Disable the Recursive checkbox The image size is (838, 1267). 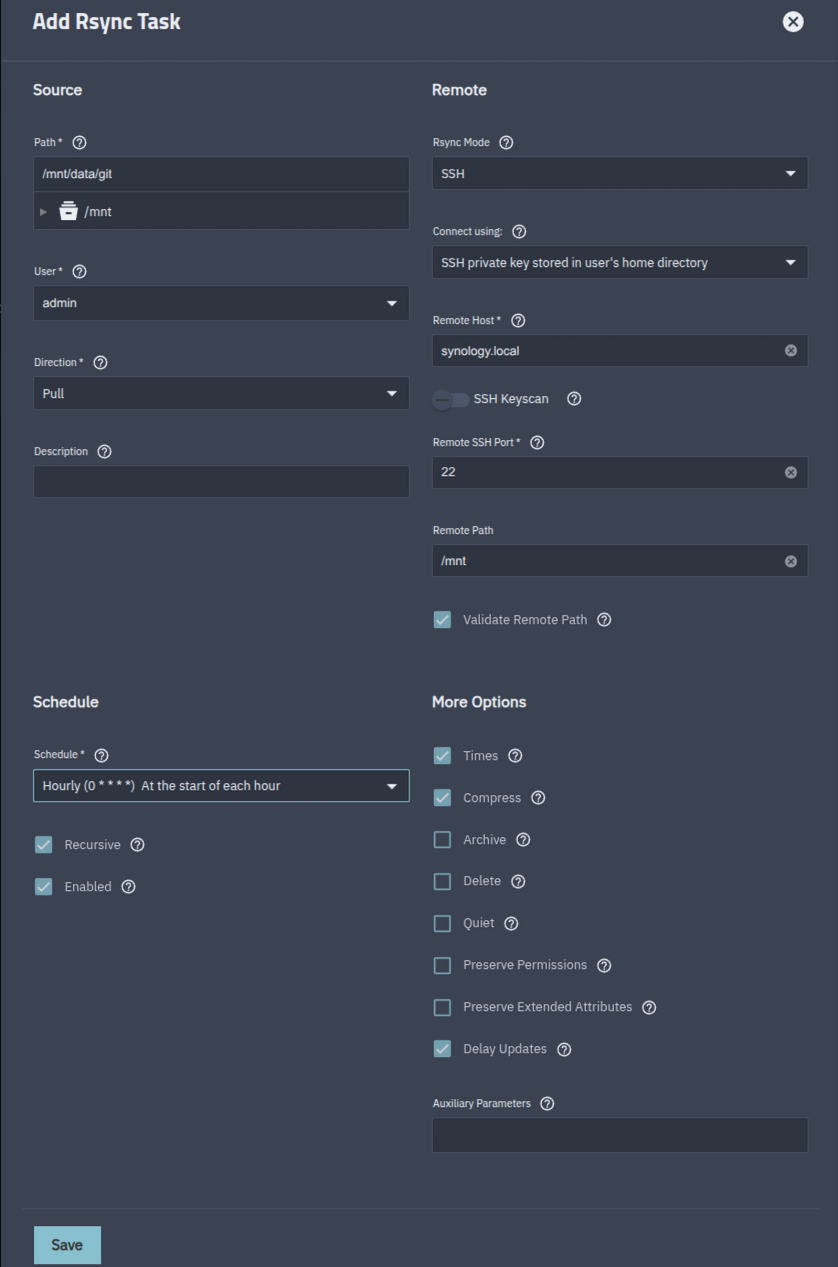pyautogui.click(x=44, y=845)
